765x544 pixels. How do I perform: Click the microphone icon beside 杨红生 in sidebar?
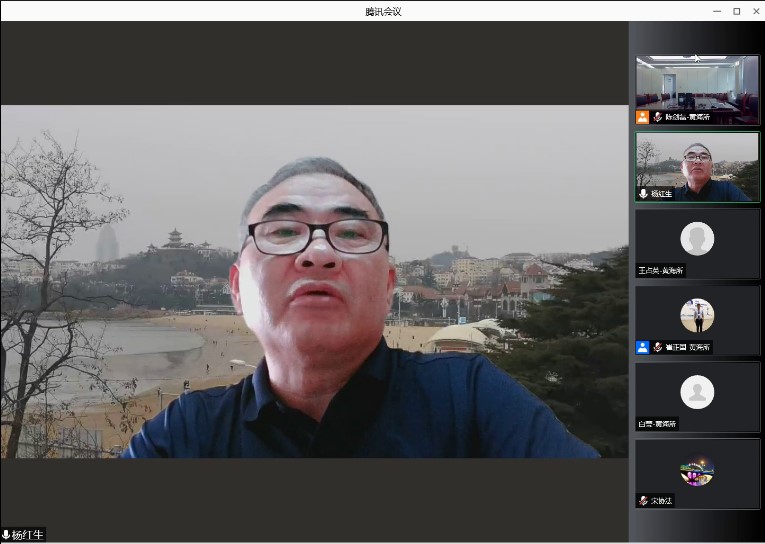(x=643, y=194)
